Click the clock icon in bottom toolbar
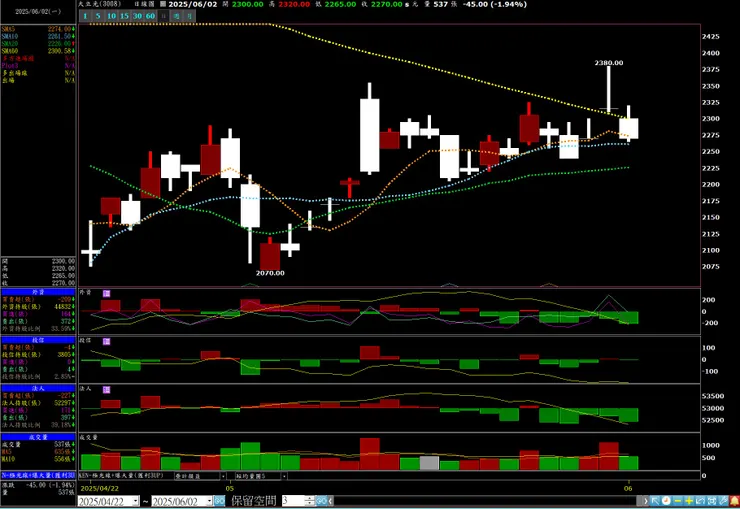This screenshot has width=740, height=509. (x=666, y=501)
